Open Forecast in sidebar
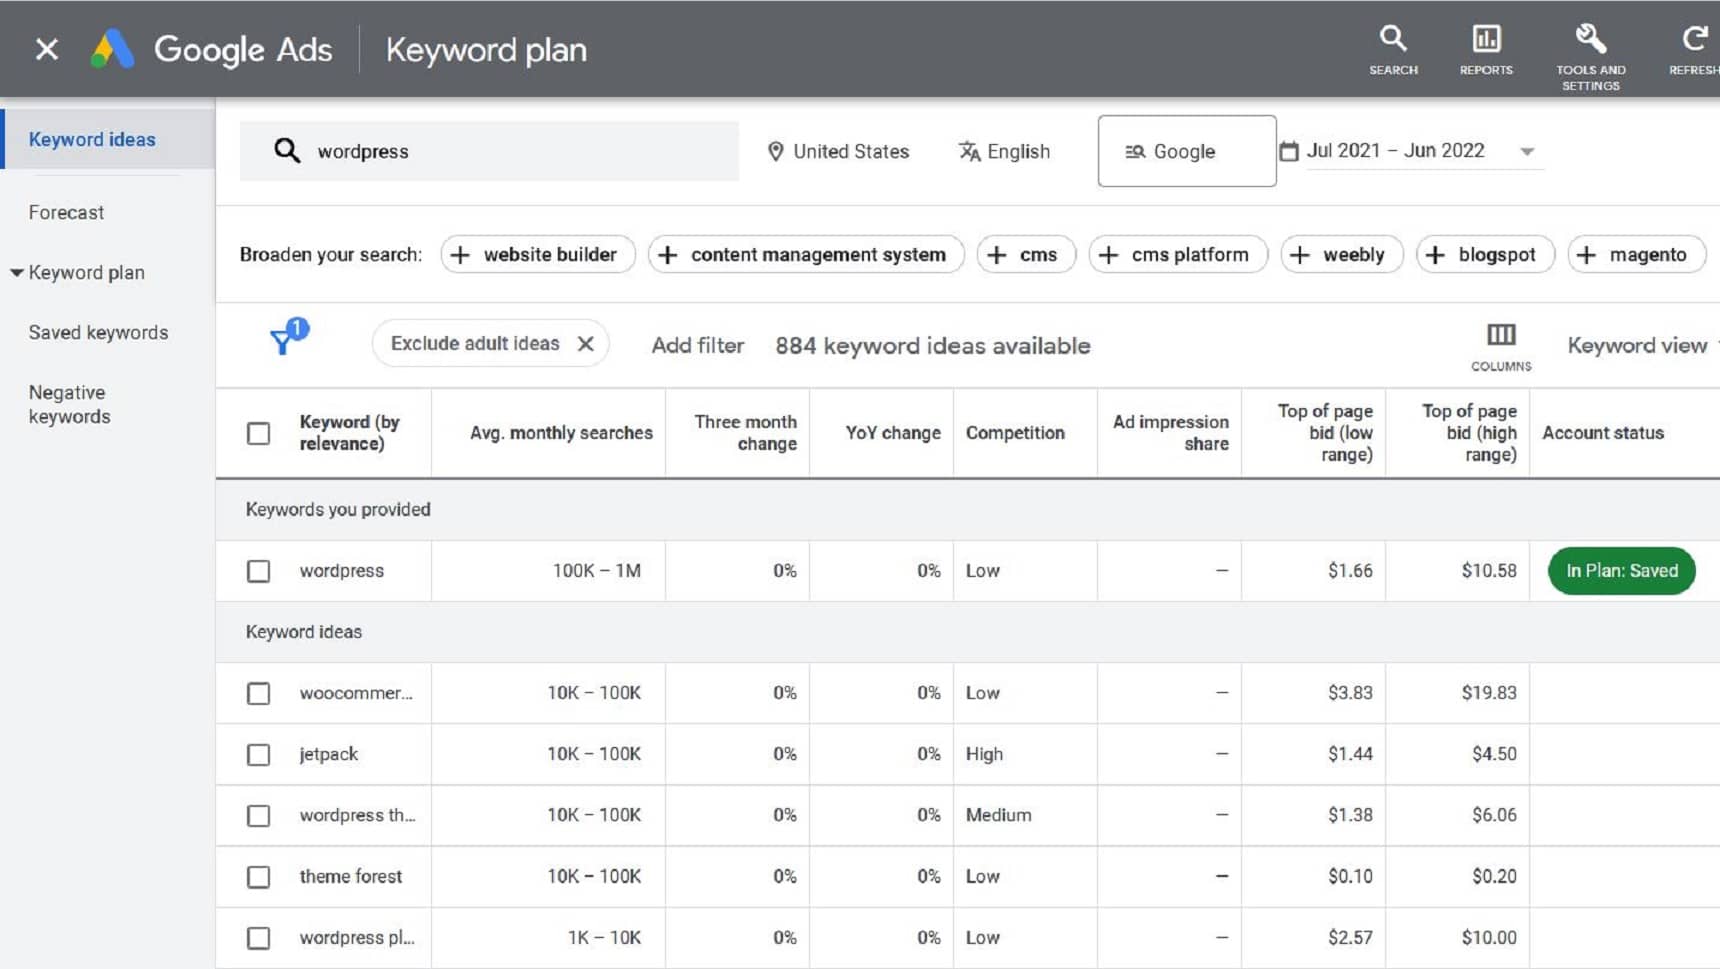 tap(66, 212)
